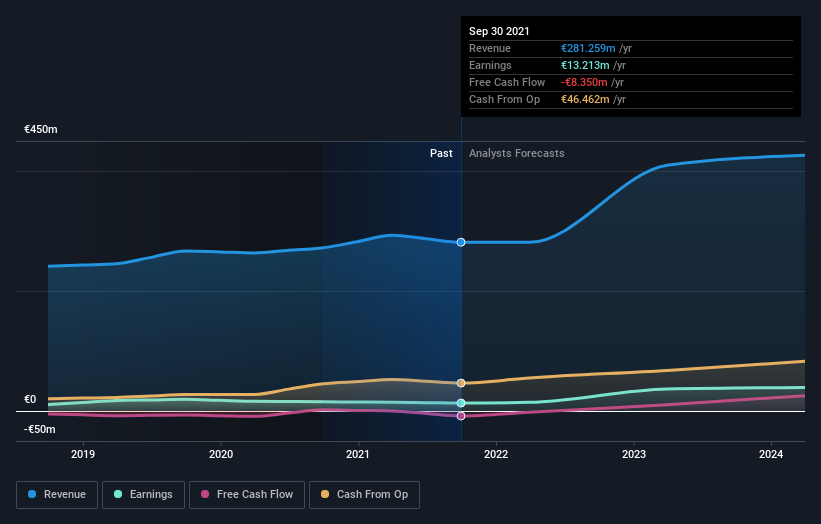
Task: Toggle the Revenue legend button
Action: (x=57, y=495)
